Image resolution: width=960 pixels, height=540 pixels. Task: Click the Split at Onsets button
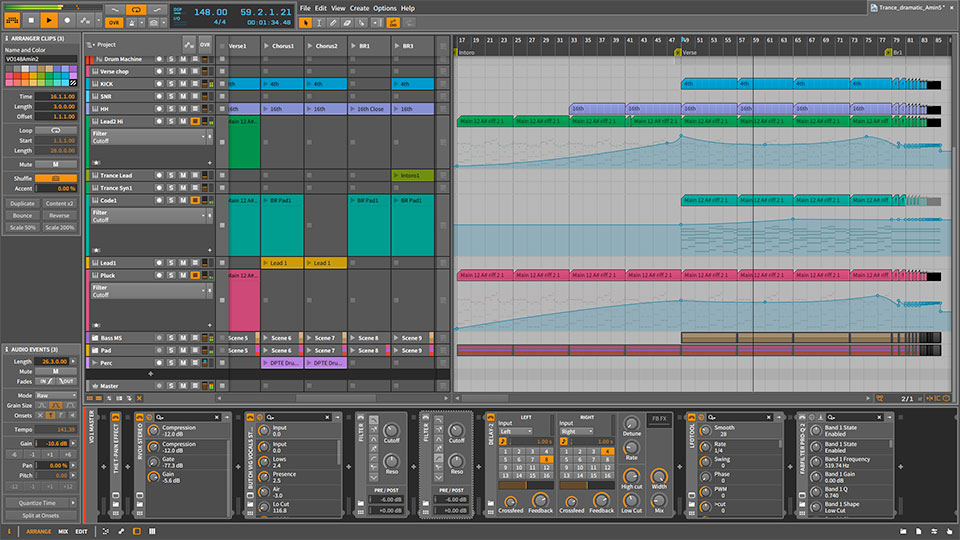(x=41, y=514)
